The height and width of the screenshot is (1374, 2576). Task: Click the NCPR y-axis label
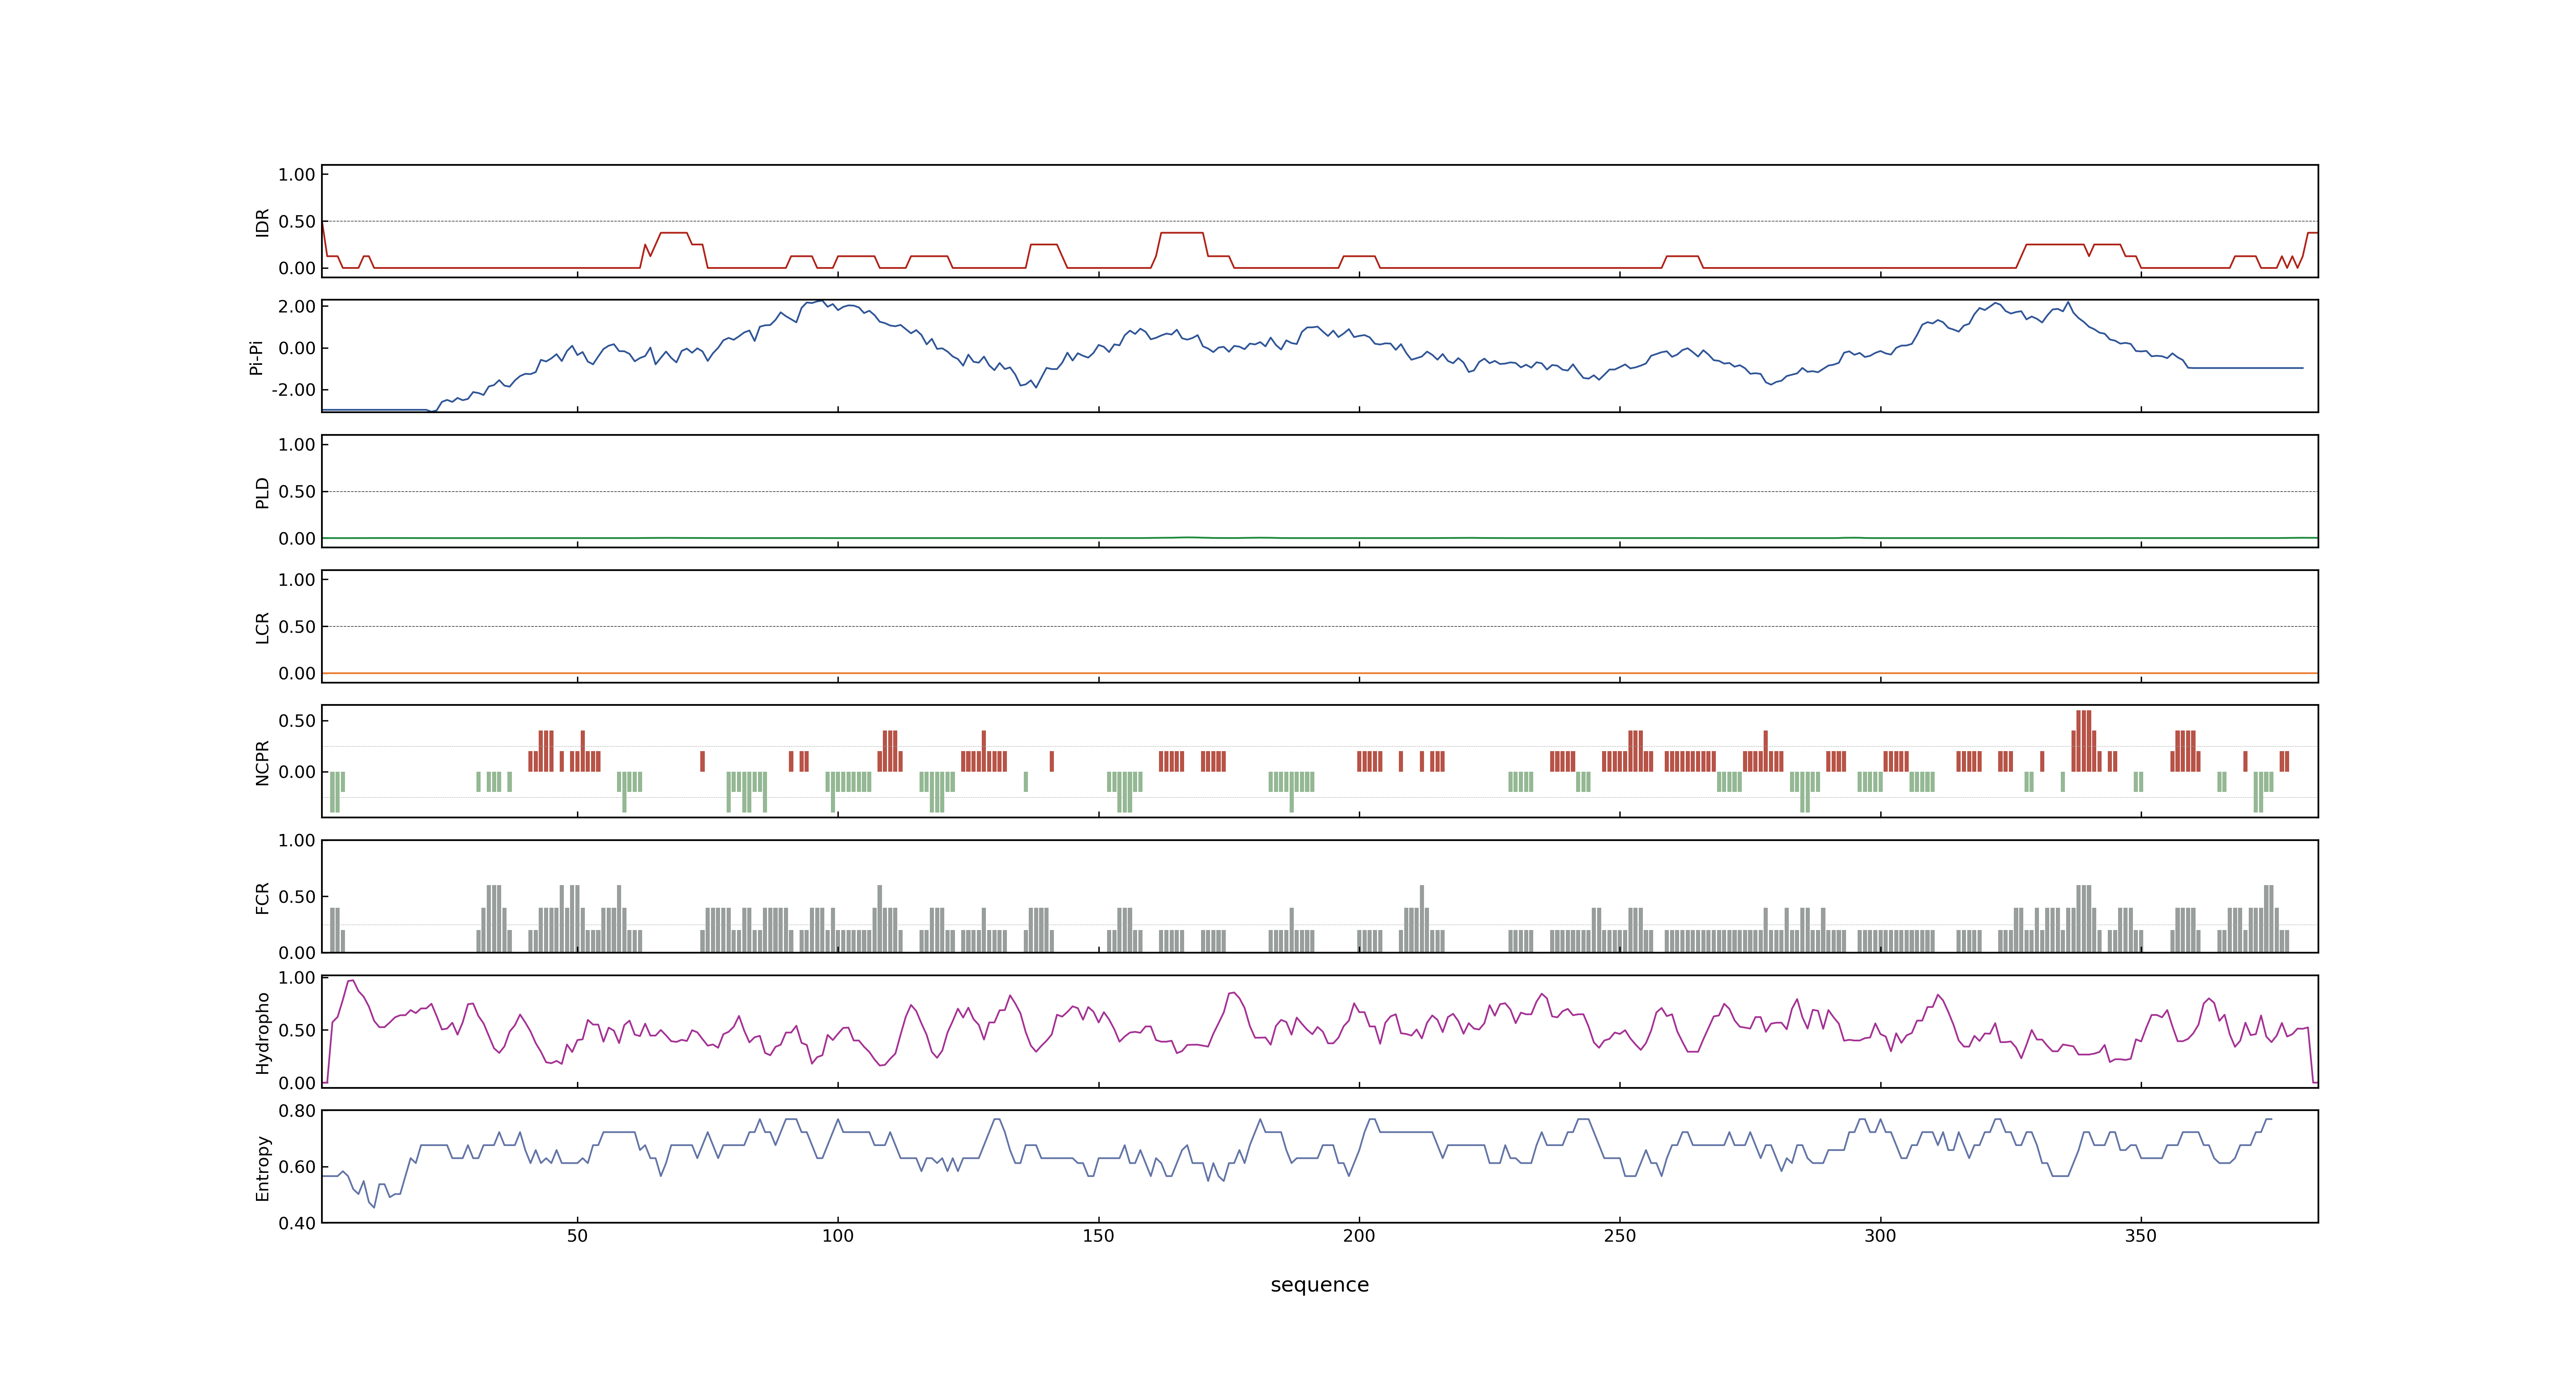263,763
